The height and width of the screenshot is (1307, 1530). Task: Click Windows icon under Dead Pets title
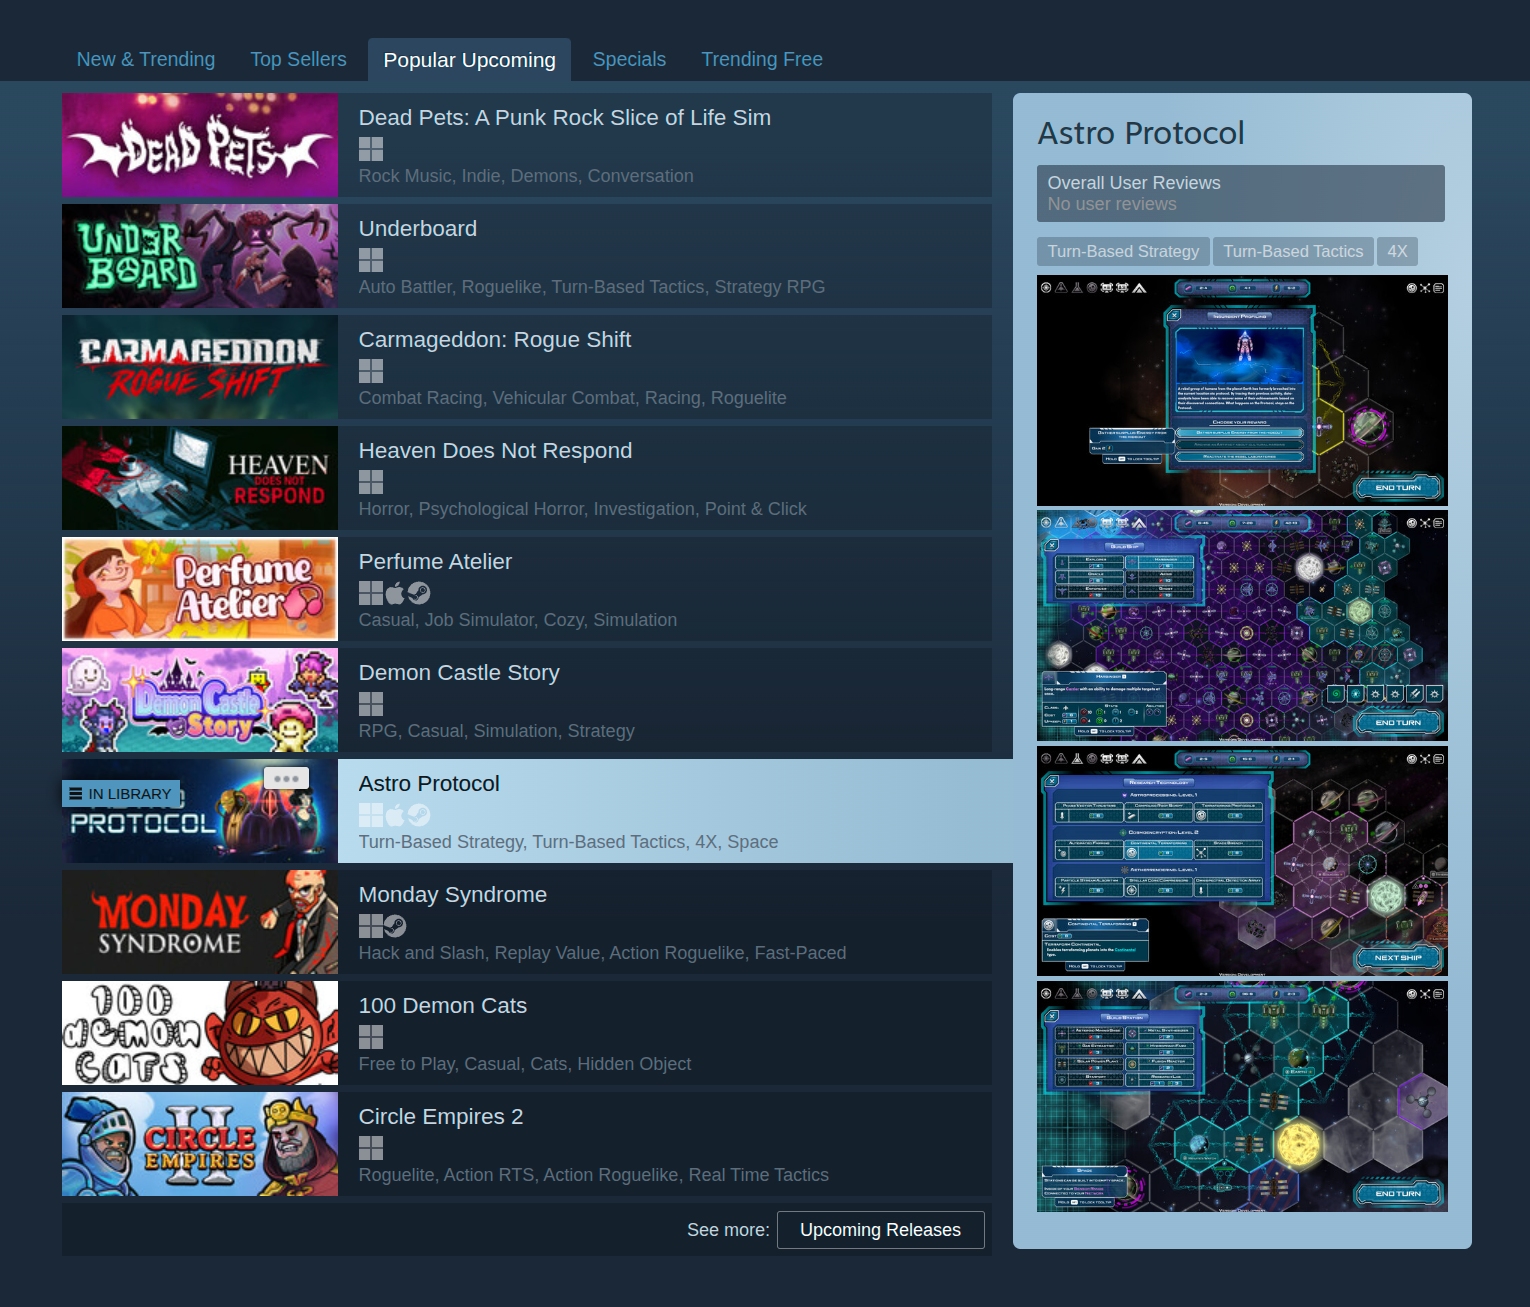click(370, 149)
